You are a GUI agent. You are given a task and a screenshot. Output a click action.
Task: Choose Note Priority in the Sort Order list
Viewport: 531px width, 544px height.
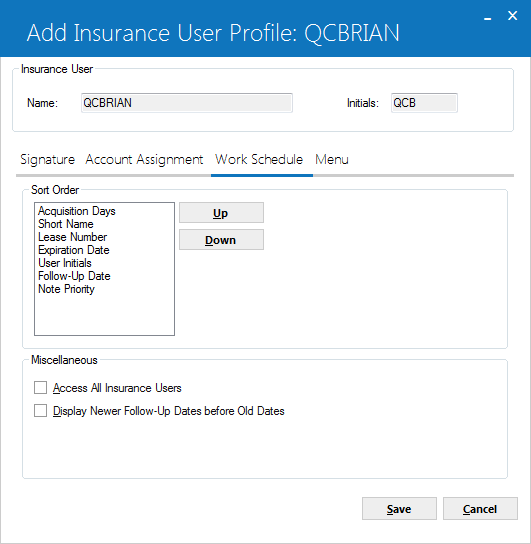(x=66, y=289)
